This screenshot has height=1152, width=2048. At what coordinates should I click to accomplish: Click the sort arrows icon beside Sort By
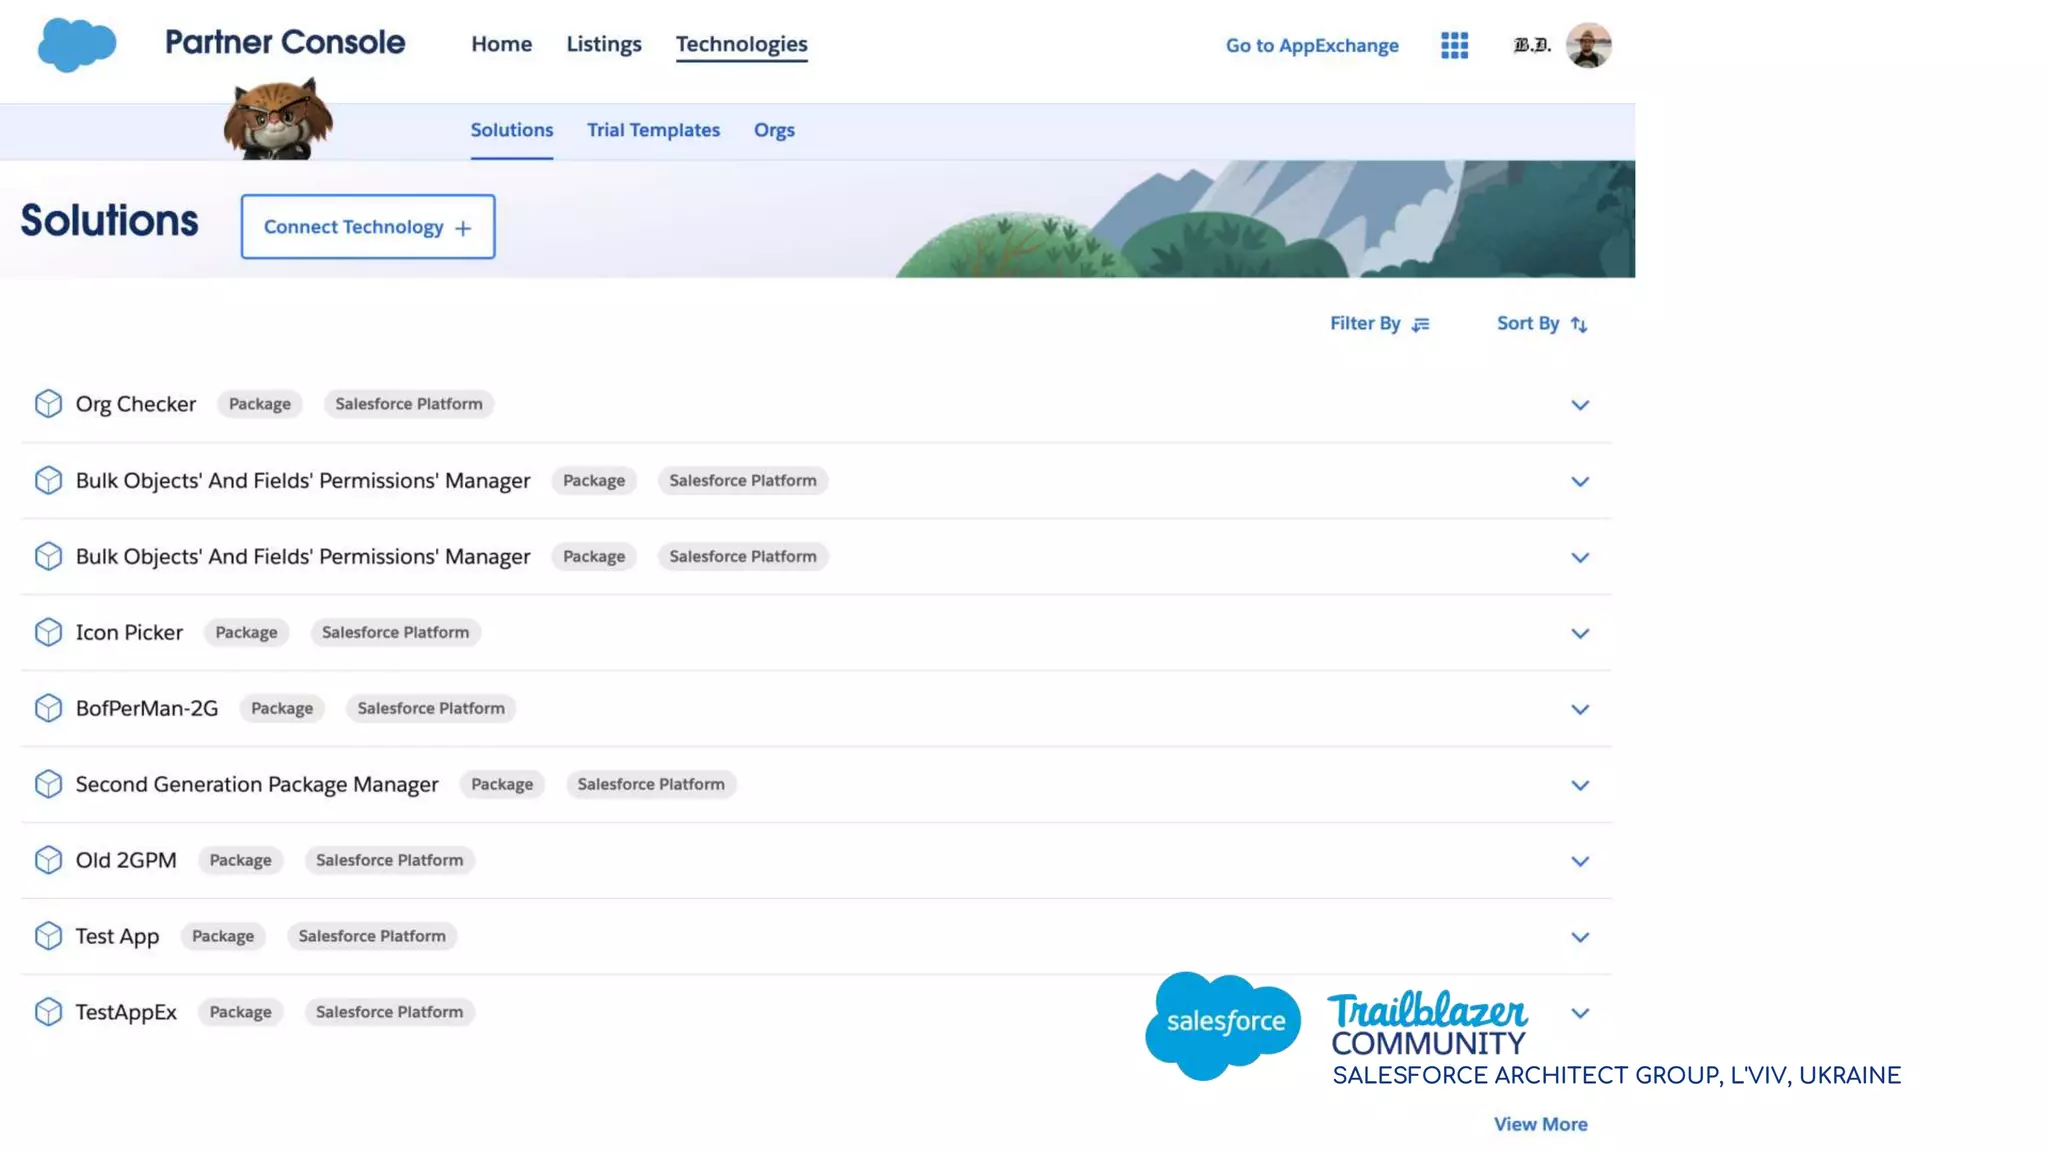point(1579,324)
